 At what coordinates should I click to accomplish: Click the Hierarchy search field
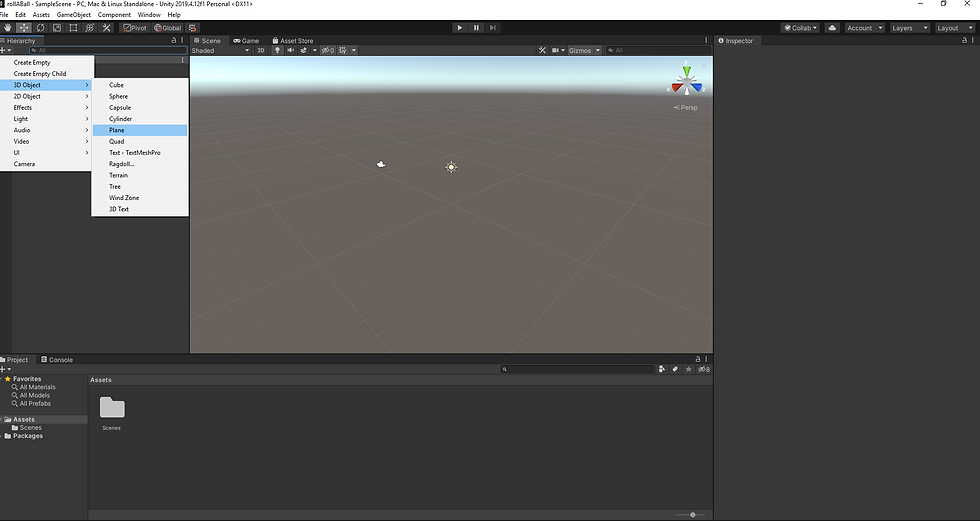point(108,51)
